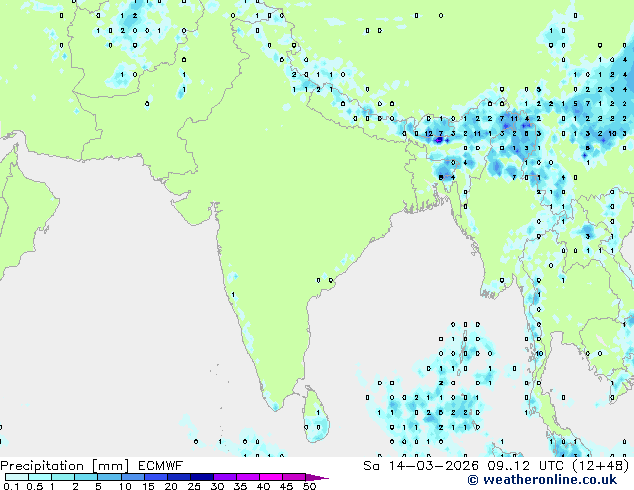Click the forecast date 'Sa 14-03-2026'
634x490 pixels.
click(x=421, y=466)
